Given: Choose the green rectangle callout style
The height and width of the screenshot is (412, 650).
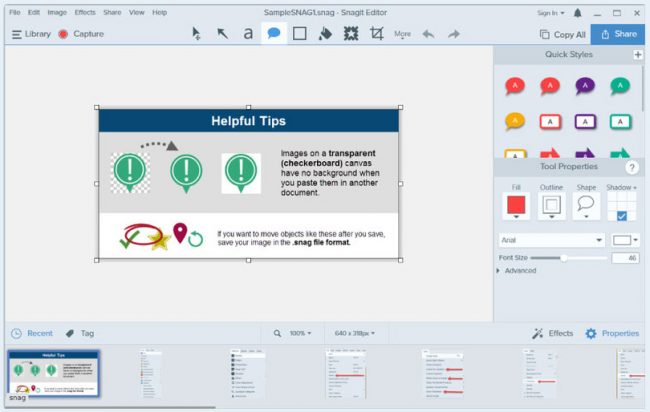Looking at the screenshot, I should (x=620, y=122).
